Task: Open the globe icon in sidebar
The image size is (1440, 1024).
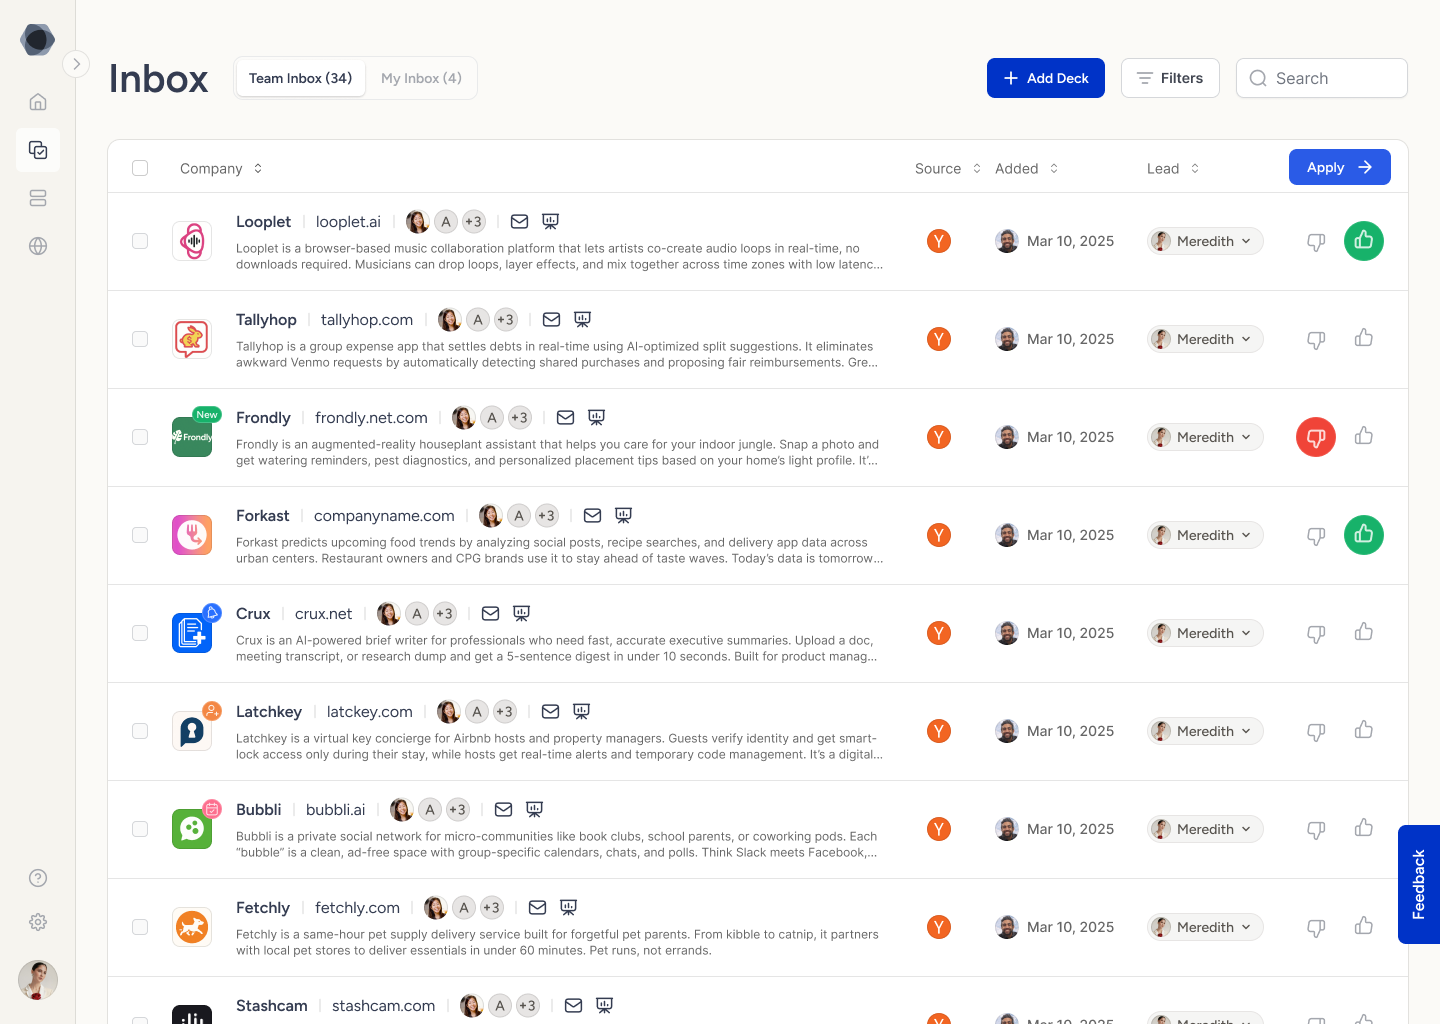Action: coord(38,246)
